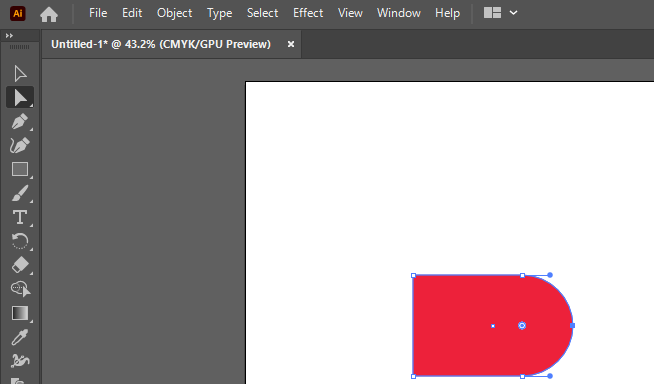
Task: Click the Home icon
Action: pyautogui.click(x=49, y=15)
